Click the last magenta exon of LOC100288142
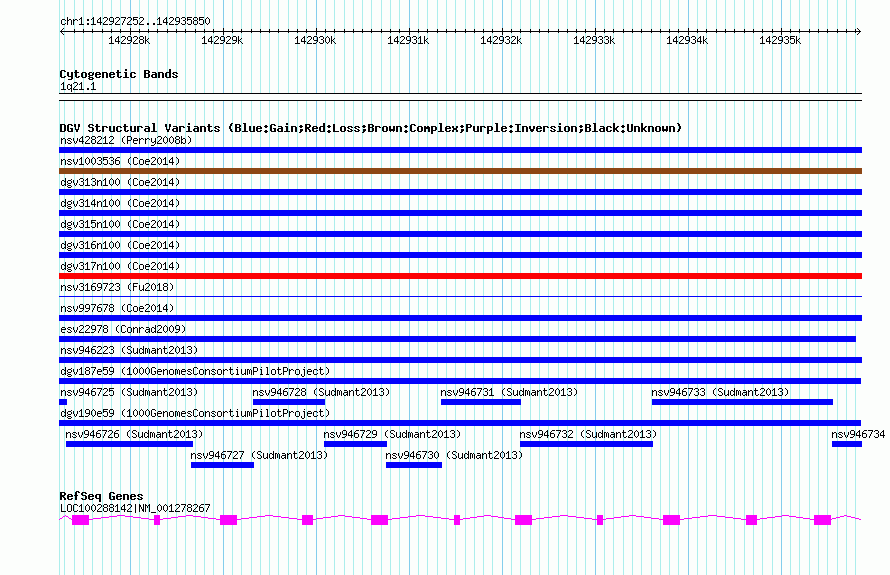The height and width of the screenshot is (575, 890). [x=822, y=520]
